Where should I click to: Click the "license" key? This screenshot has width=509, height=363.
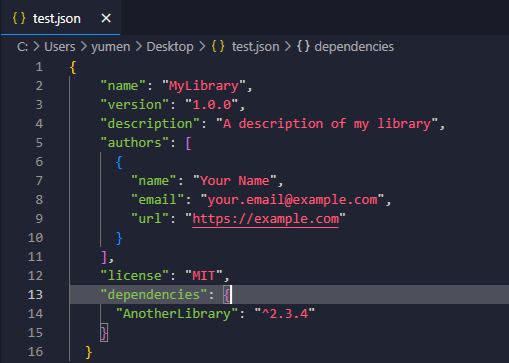pyautogui.click(x=135, y=276)
